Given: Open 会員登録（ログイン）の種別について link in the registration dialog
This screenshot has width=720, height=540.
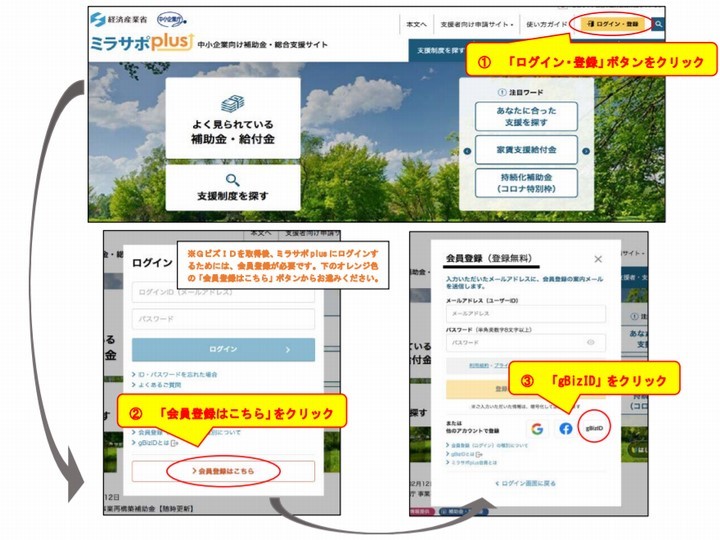Looking at the screenshot, I should tap(487, 445).
